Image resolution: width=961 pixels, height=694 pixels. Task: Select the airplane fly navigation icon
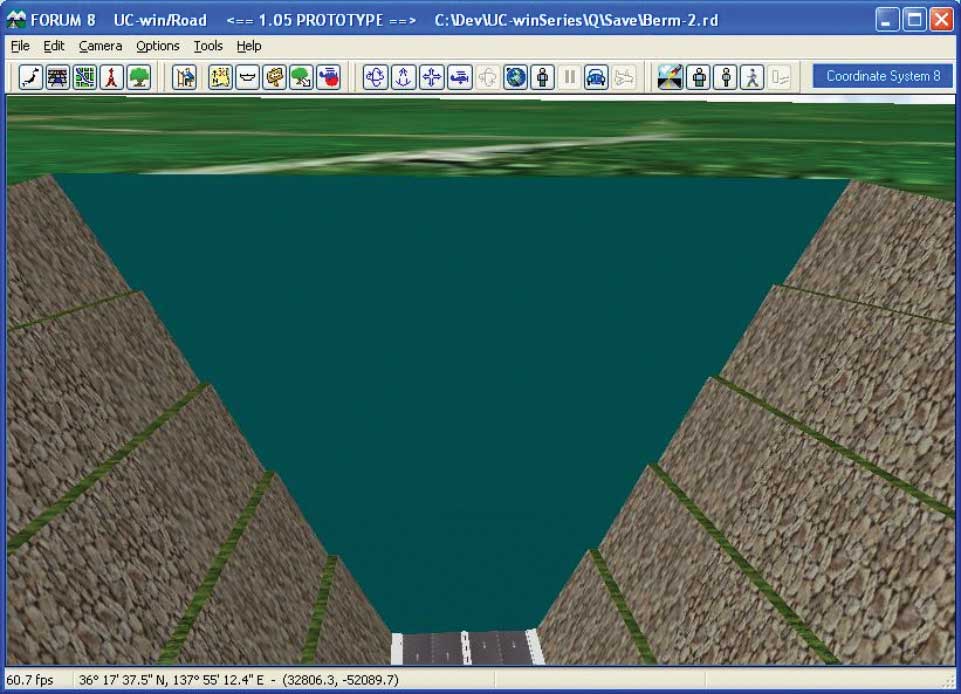[x=460, y=77]
